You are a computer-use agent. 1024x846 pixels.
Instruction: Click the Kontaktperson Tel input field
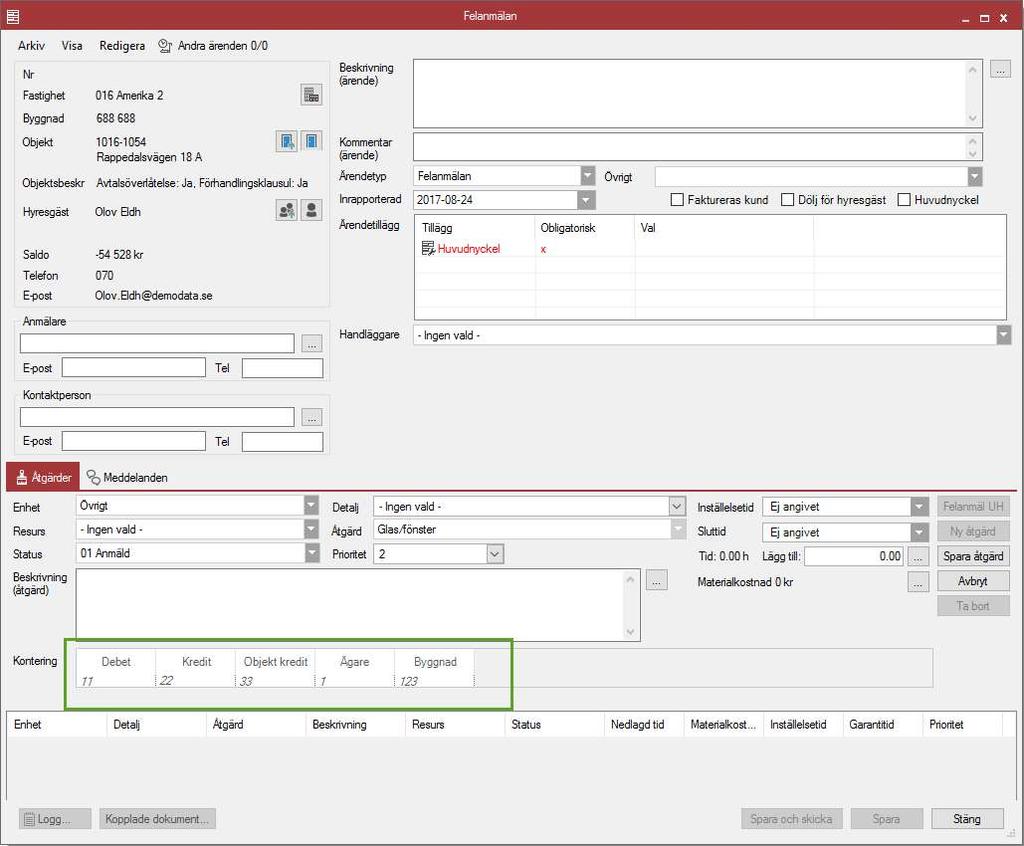(x=282, y=442)
